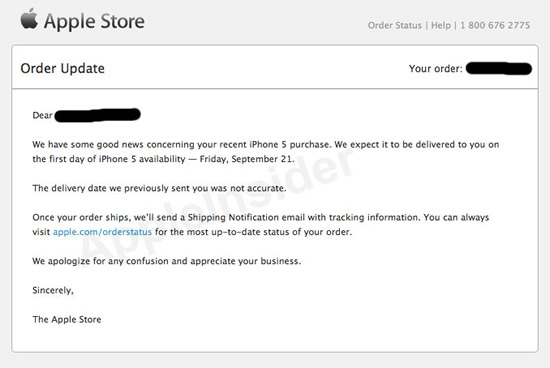Click the sentence about the inaccurate delivery date
Viewport: 550px width, 368px height.
159,188
